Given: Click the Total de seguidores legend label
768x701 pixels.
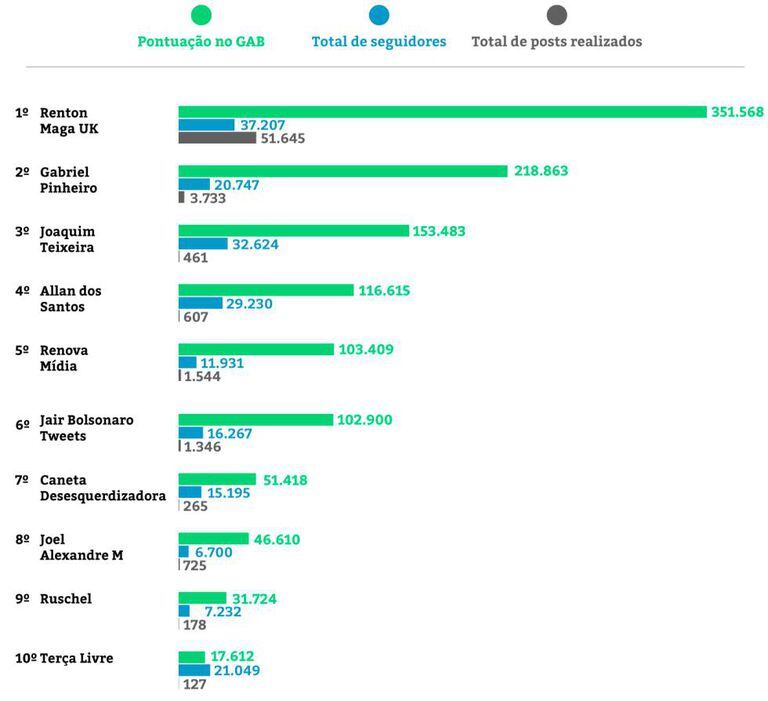Looking at the screenshot, I should pyautogui.click(x=379, y=42).
